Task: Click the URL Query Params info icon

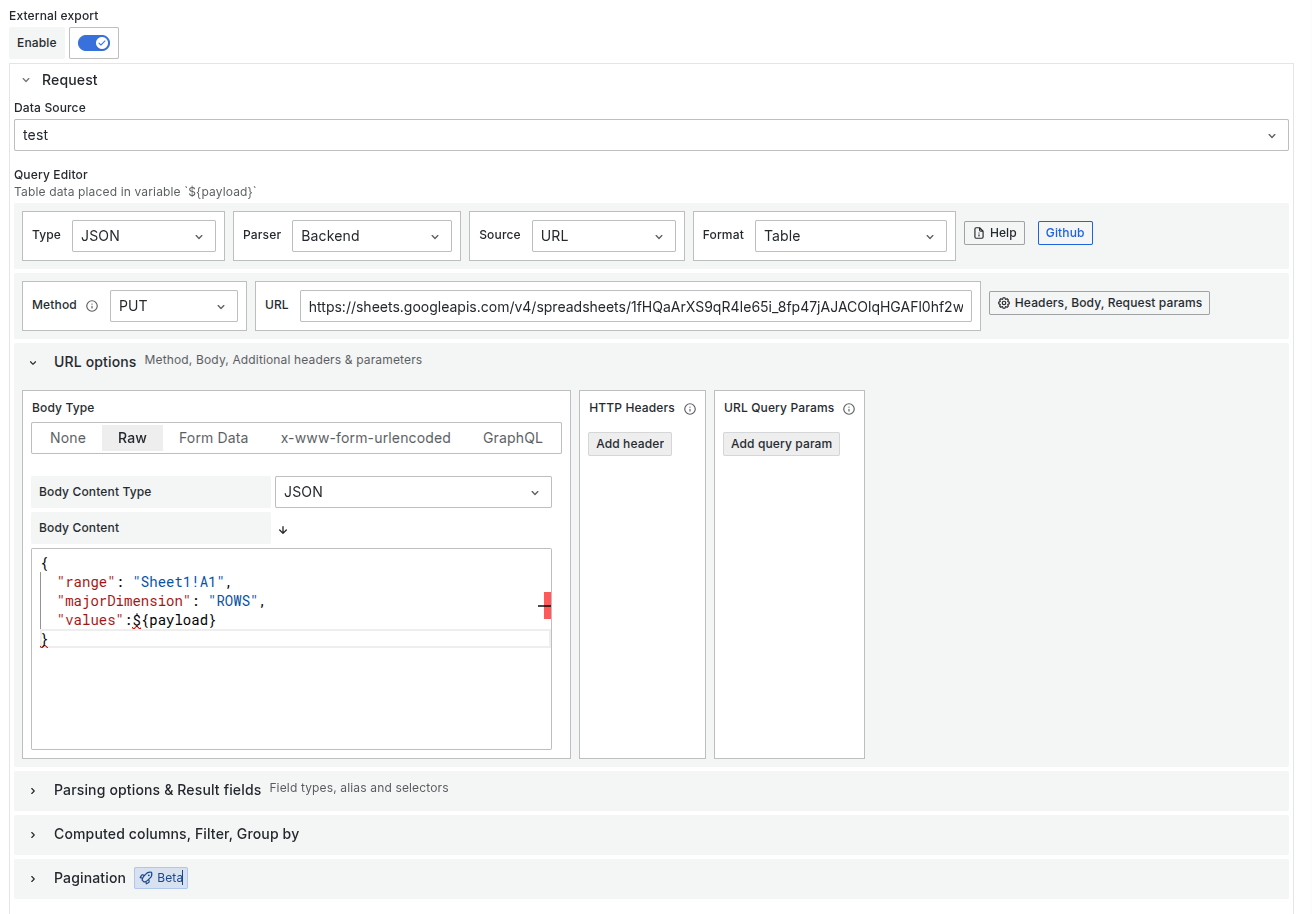Action: (x=849, y=408)
